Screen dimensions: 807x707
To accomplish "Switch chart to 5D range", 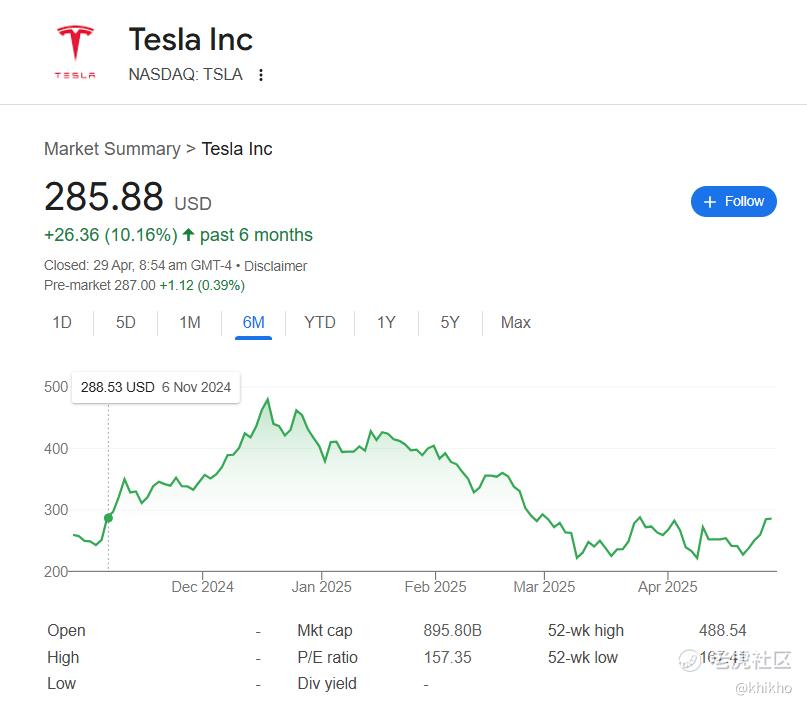I will point(126,323).
